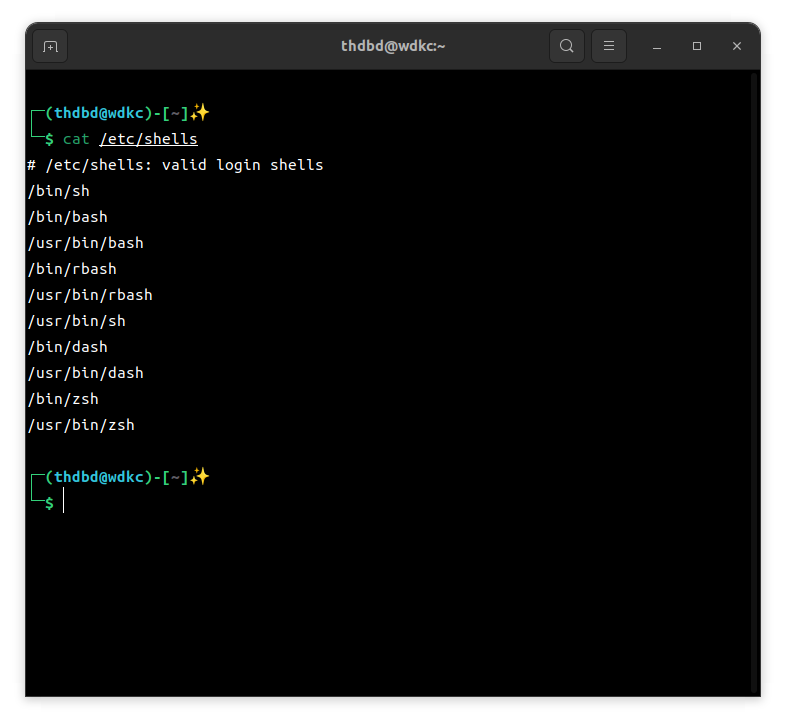Viewport: 786px width, 725px height.
Task: Click the /usr/bin/zsh output line
Action: [x=81, y=425]
